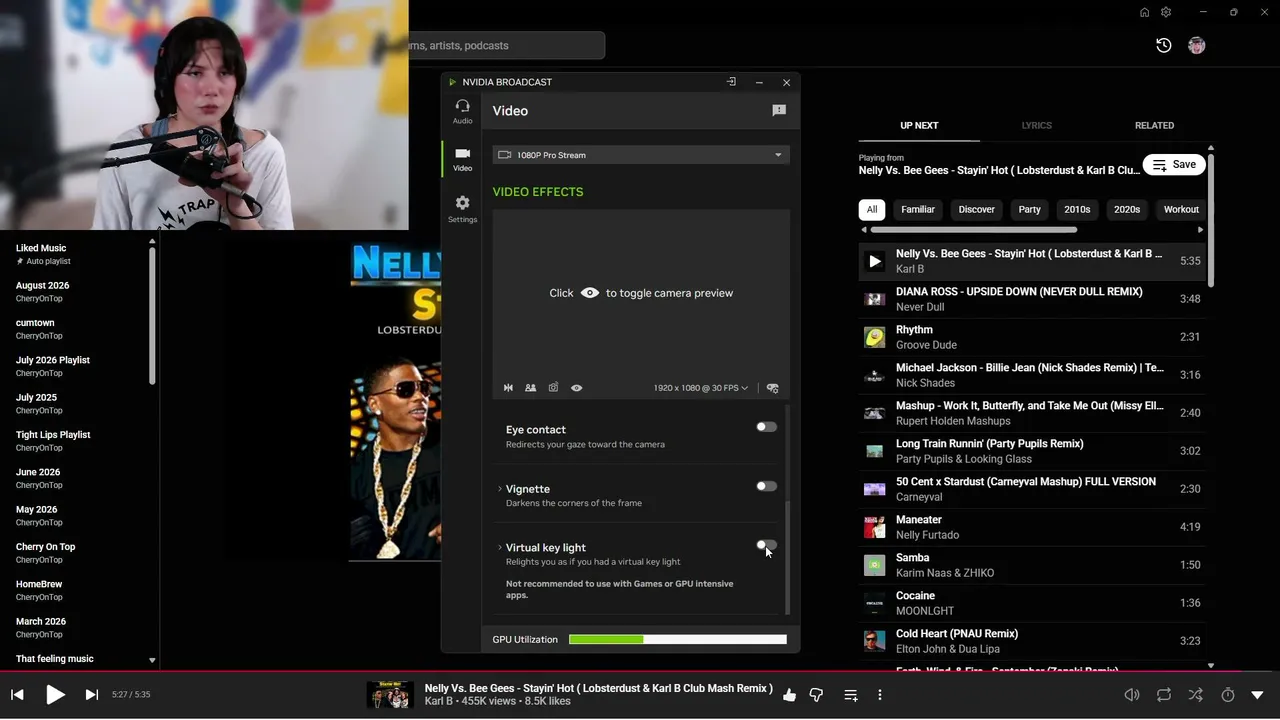Viewport: 1280px width, 720px height.
Task: Take a camera snapshot with the camera icon
Action: (x=553, y=388)
